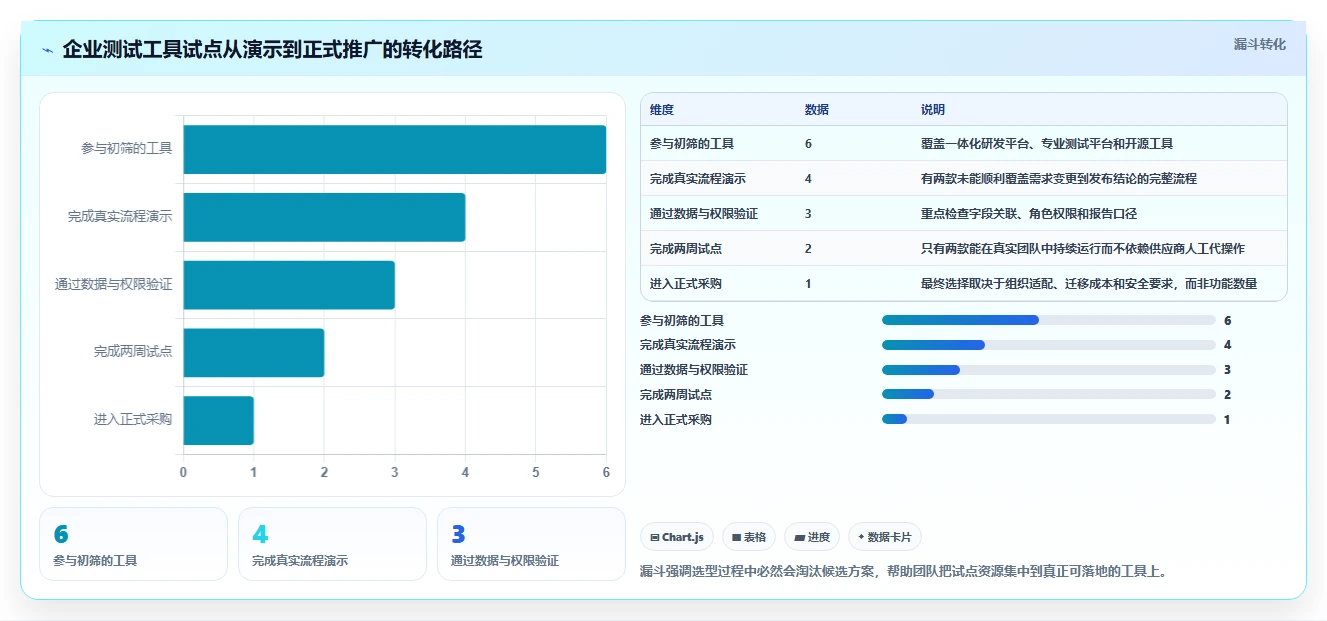This screenshot has height=621, width=1327.
Task: Click the 表格 tag chip
Action: coord(749,537)
